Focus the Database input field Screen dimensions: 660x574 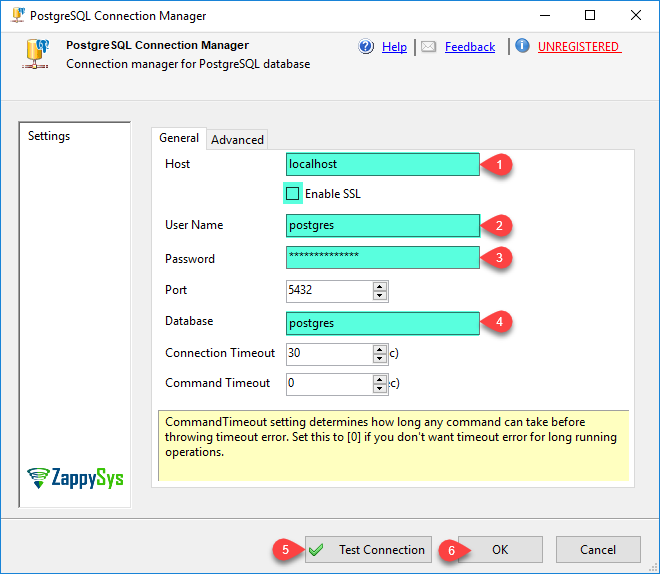(383, 323)
